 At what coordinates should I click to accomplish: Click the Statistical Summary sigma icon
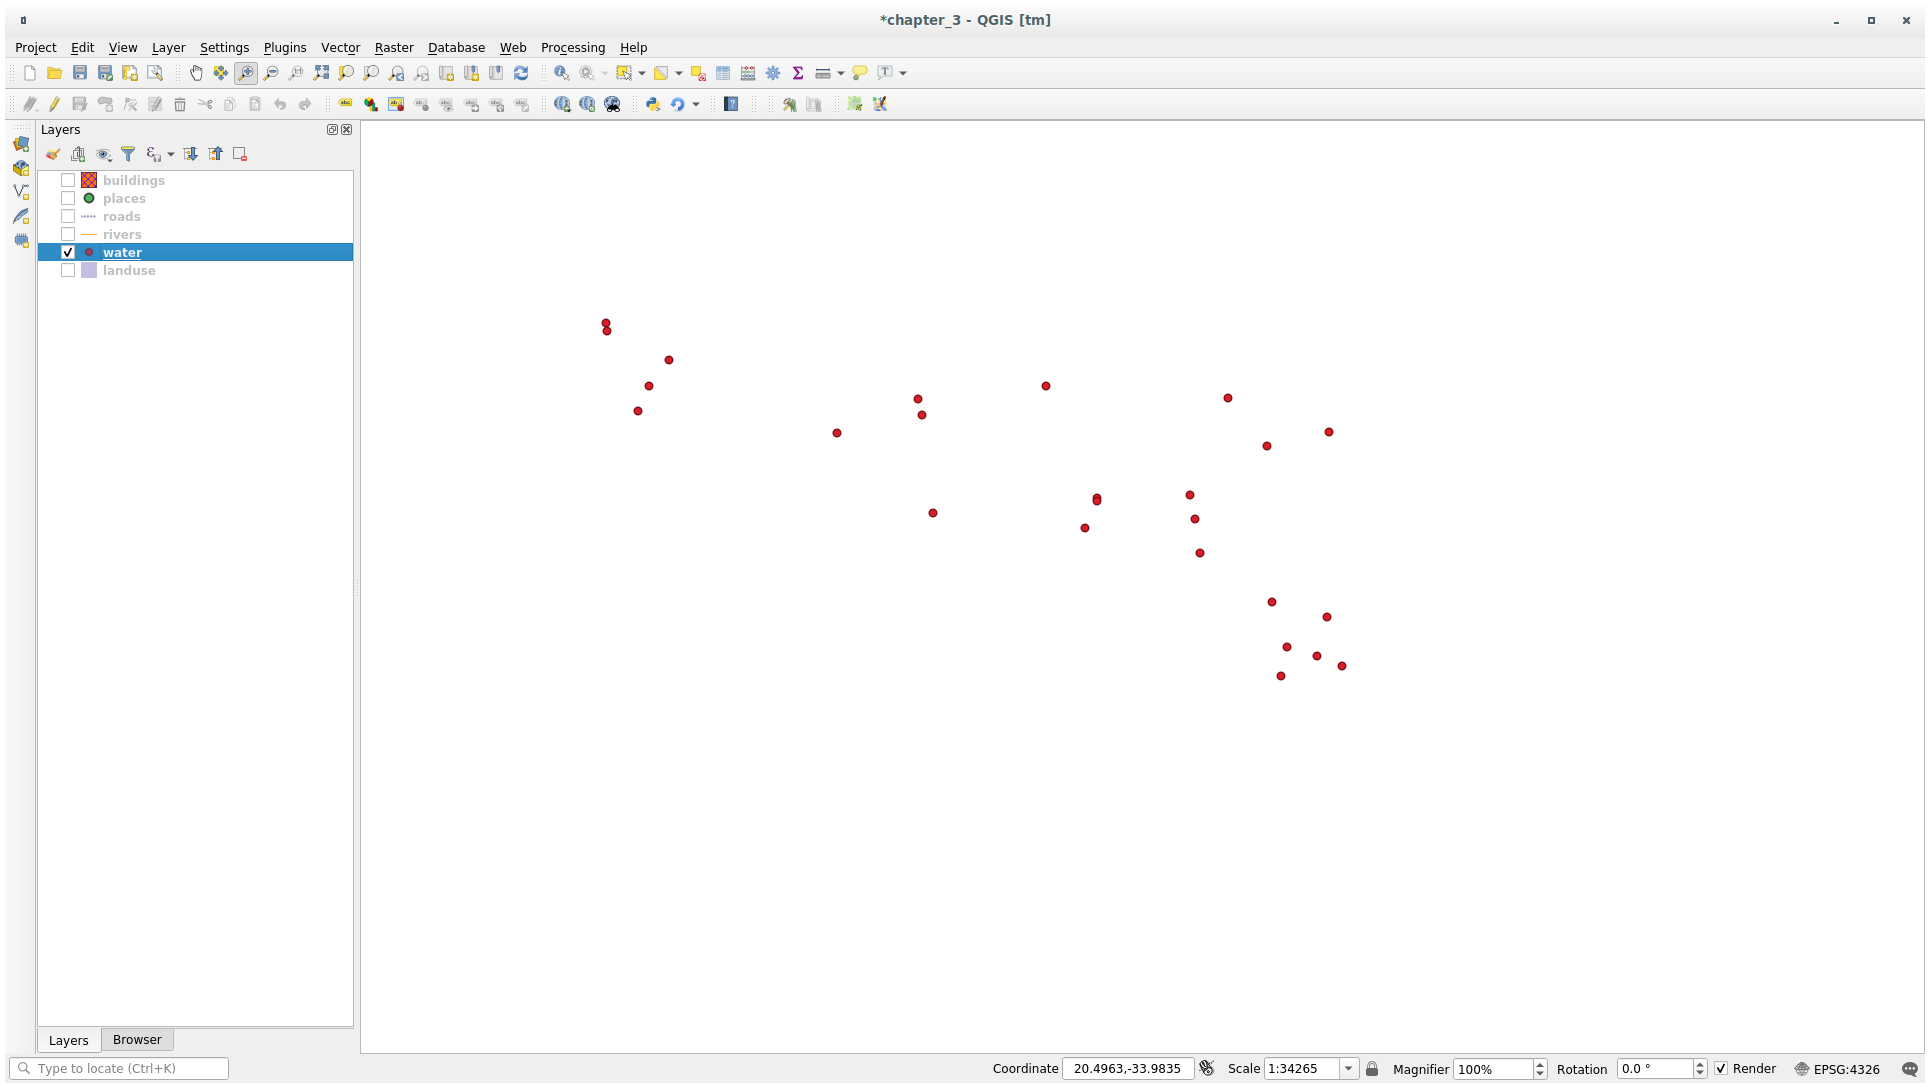(x=798, y=73)
